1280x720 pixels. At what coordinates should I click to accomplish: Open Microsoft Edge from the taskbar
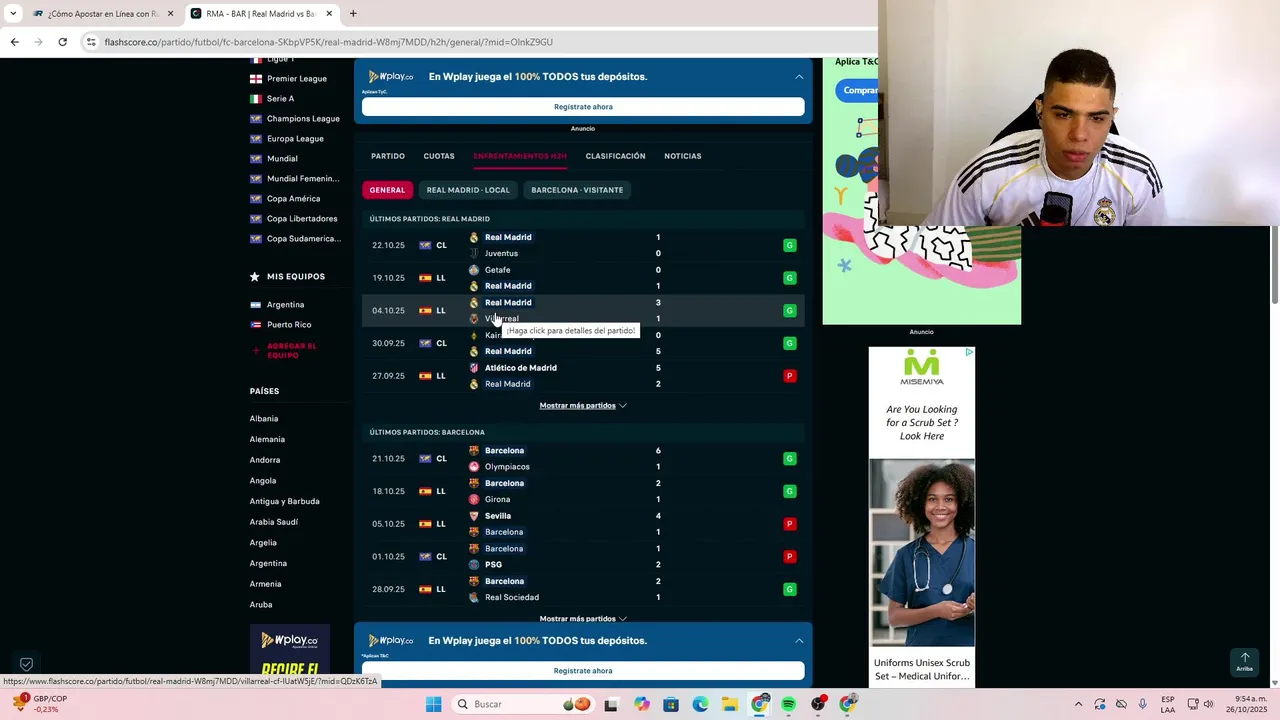coord(700,704)
